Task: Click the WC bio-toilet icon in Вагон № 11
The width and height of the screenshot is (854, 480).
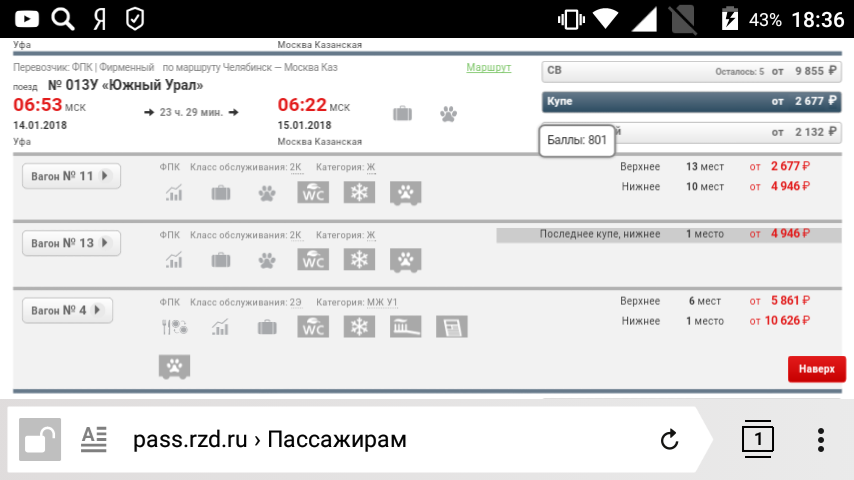Action: pos(314,193)
